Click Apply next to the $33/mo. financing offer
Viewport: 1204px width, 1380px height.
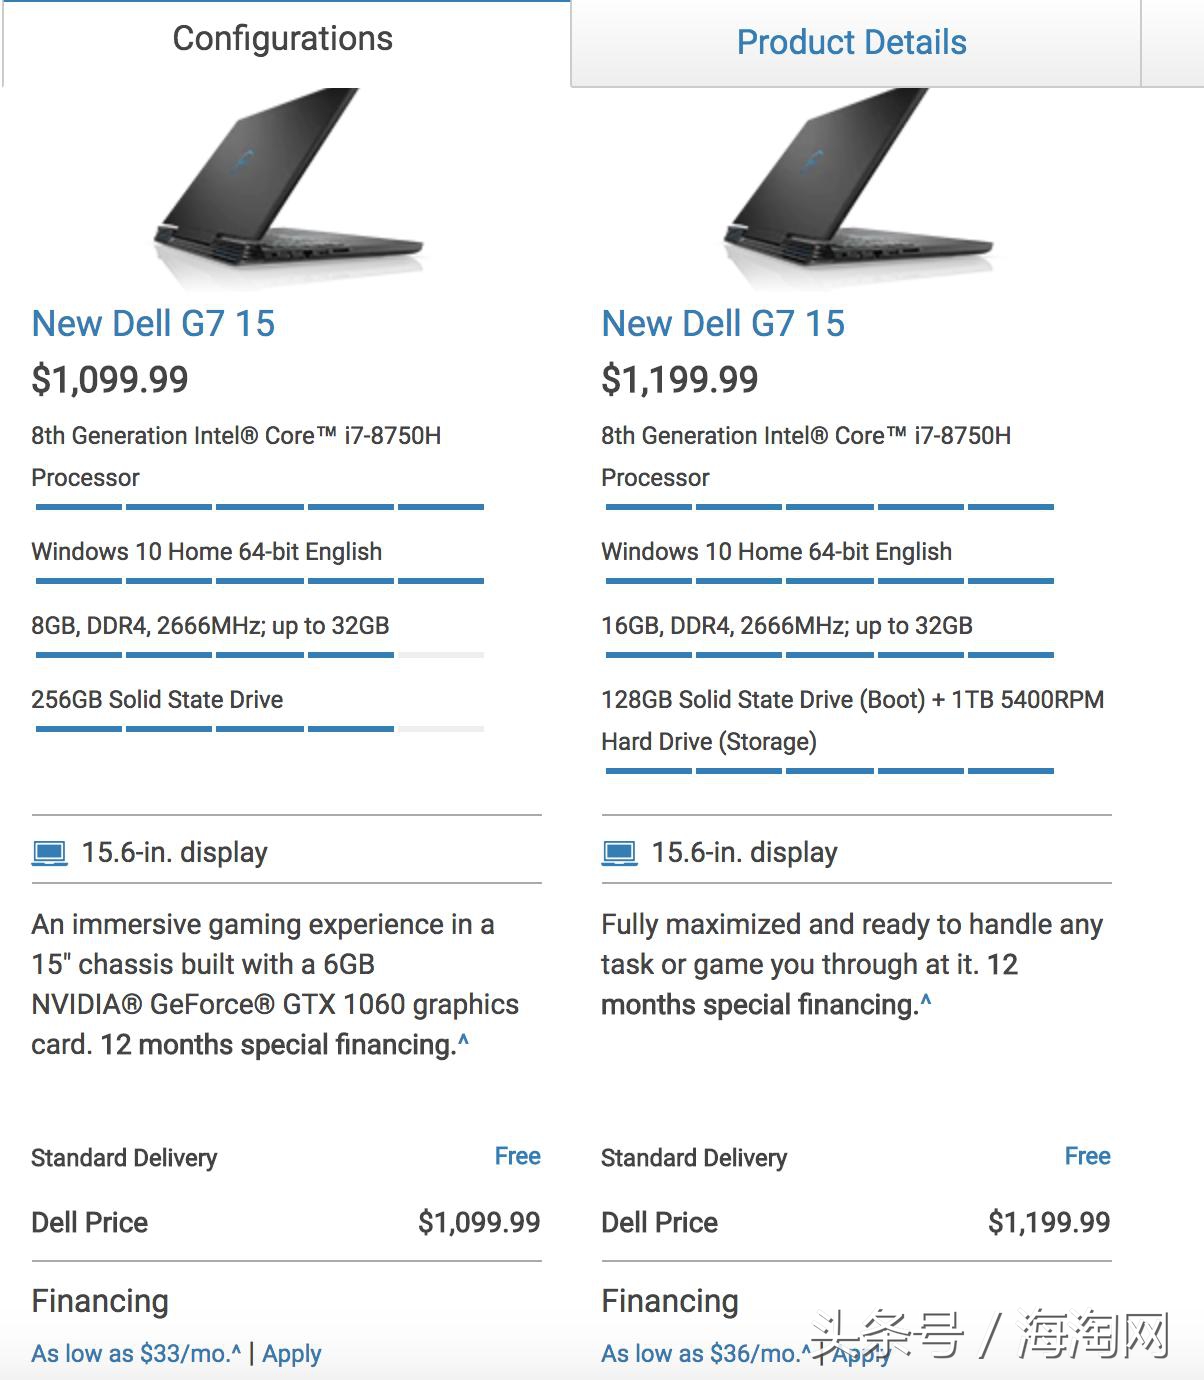292,1354
